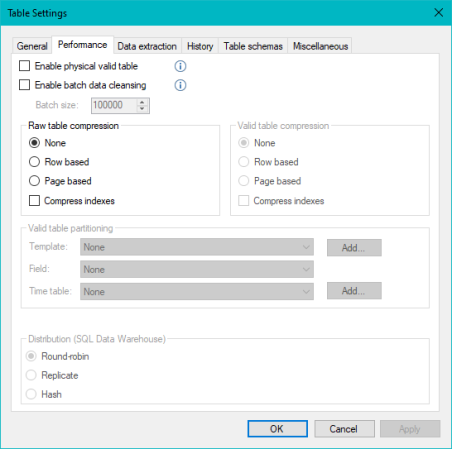This screenshot has width=452, height=449.
Task: Click the Cancel button
Action: click(344, 429)
